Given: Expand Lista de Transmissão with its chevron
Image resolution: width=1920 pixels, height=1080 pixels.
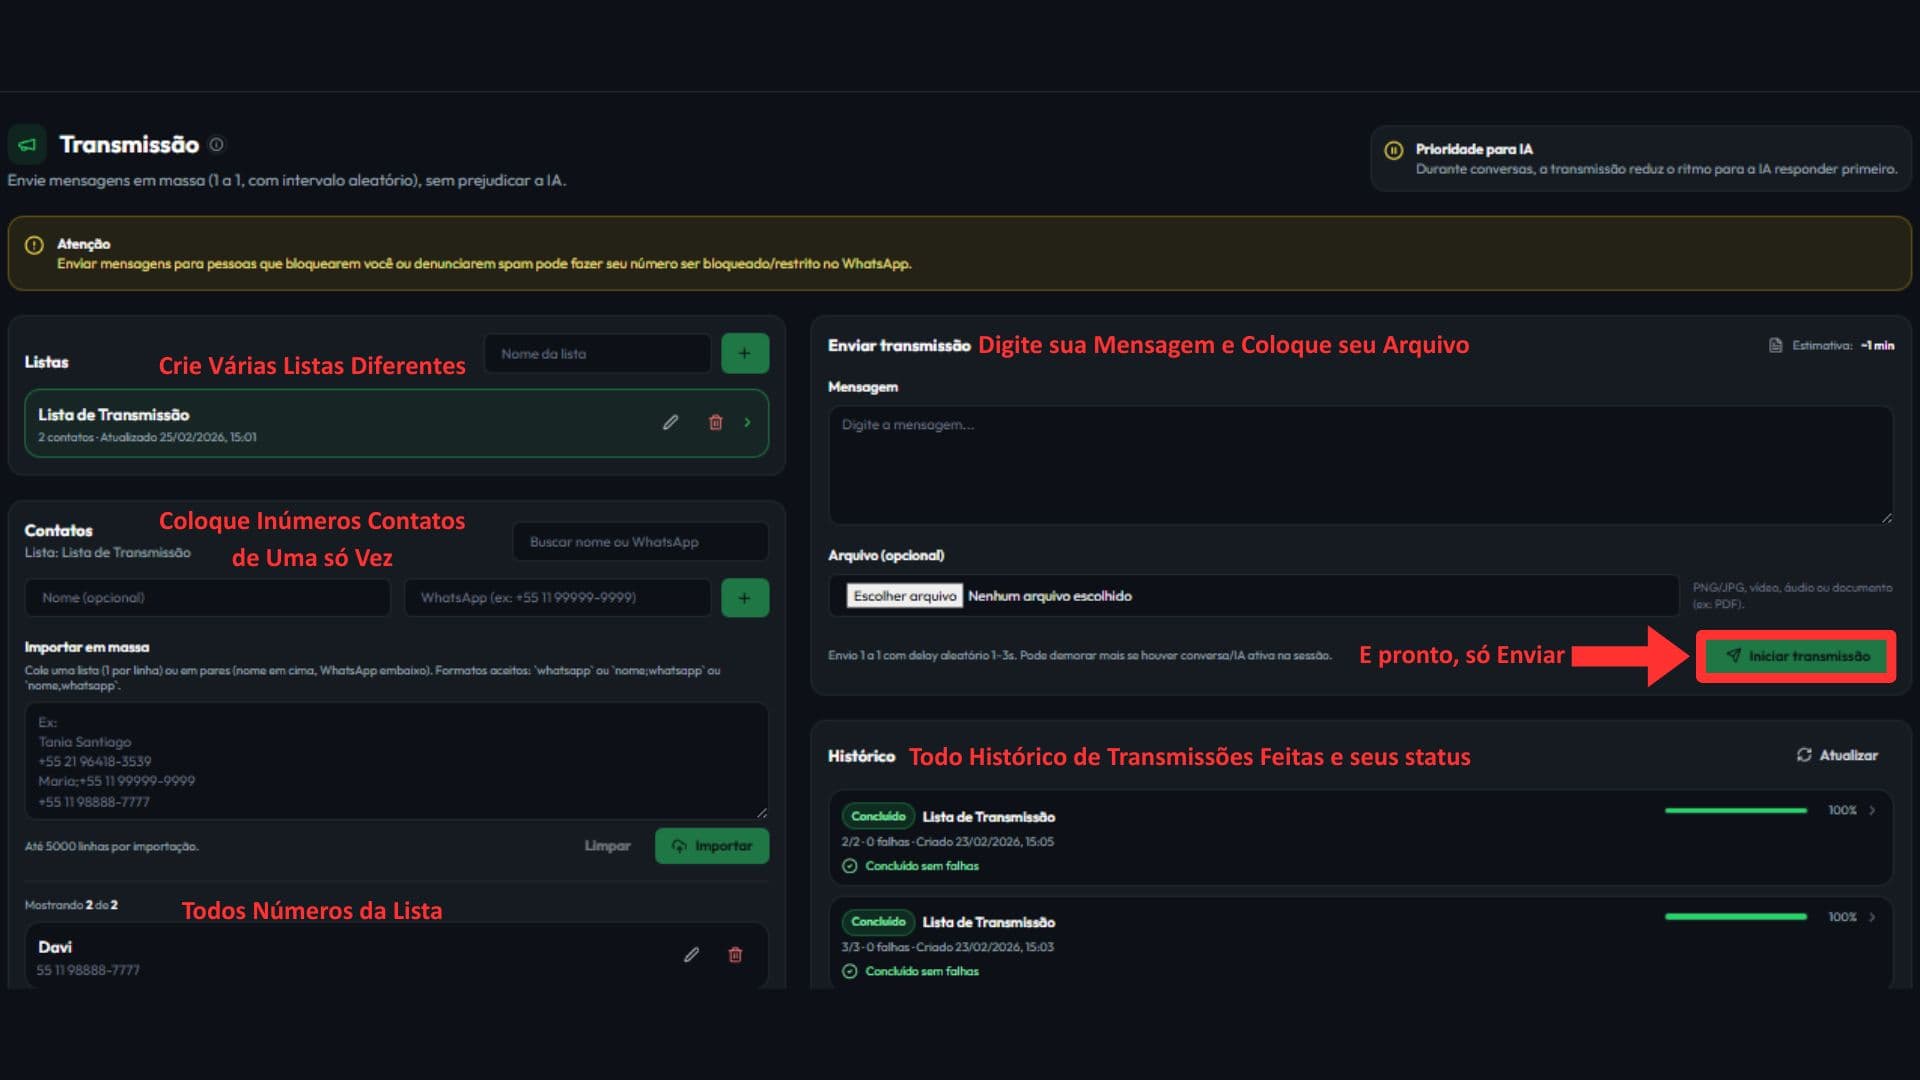Looking at the screenshot, I should (x=747, y=422).
